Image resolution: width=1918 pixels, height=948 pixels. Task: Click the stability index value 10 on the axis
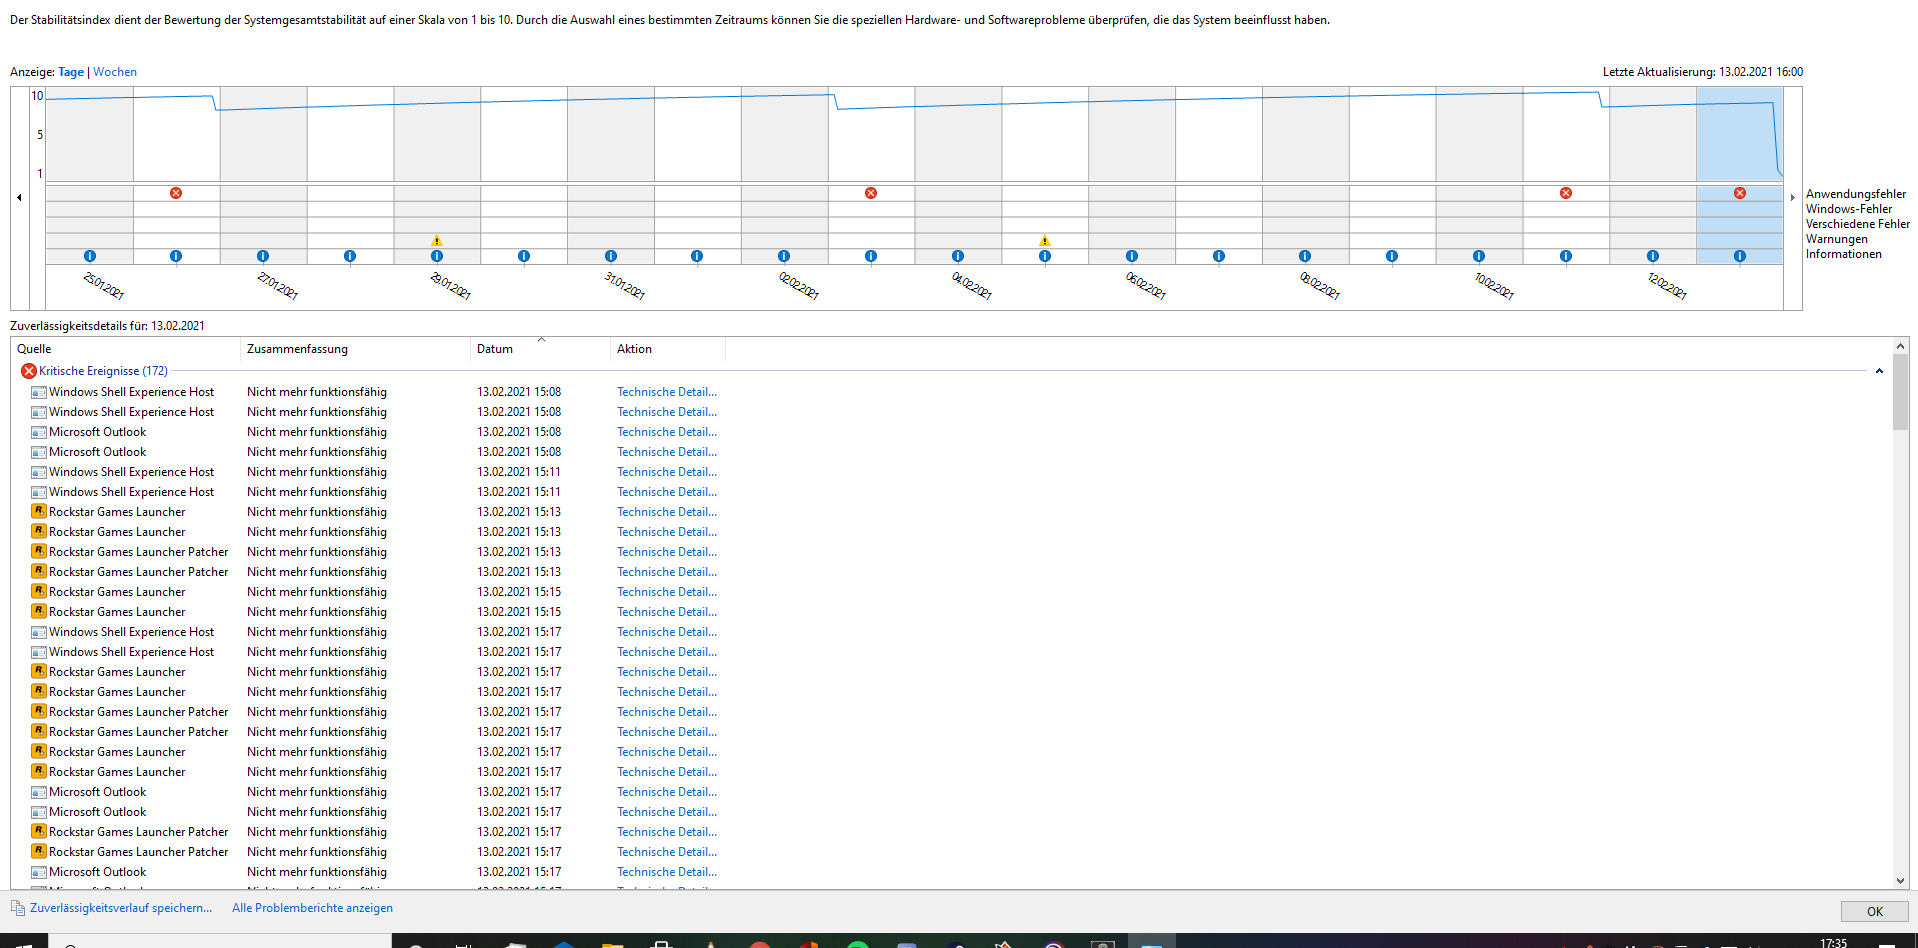(x=37, y=96)
